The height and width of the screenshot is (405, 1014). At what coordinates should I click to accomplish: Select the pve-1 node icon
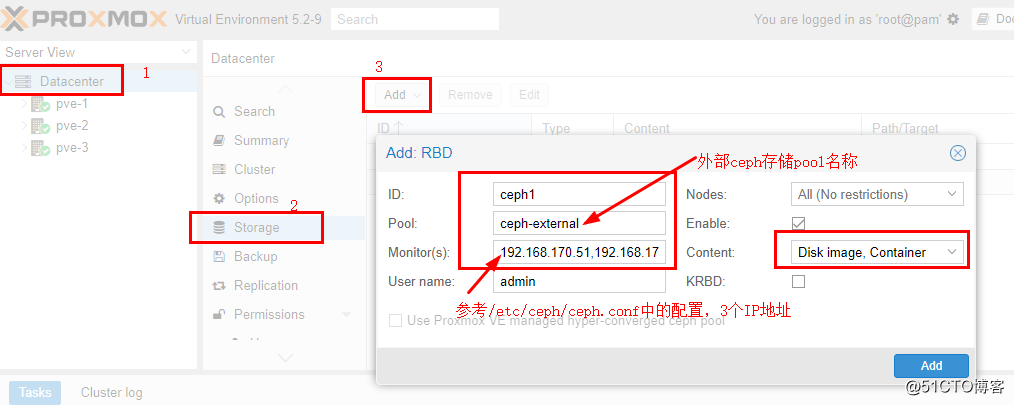41,104
